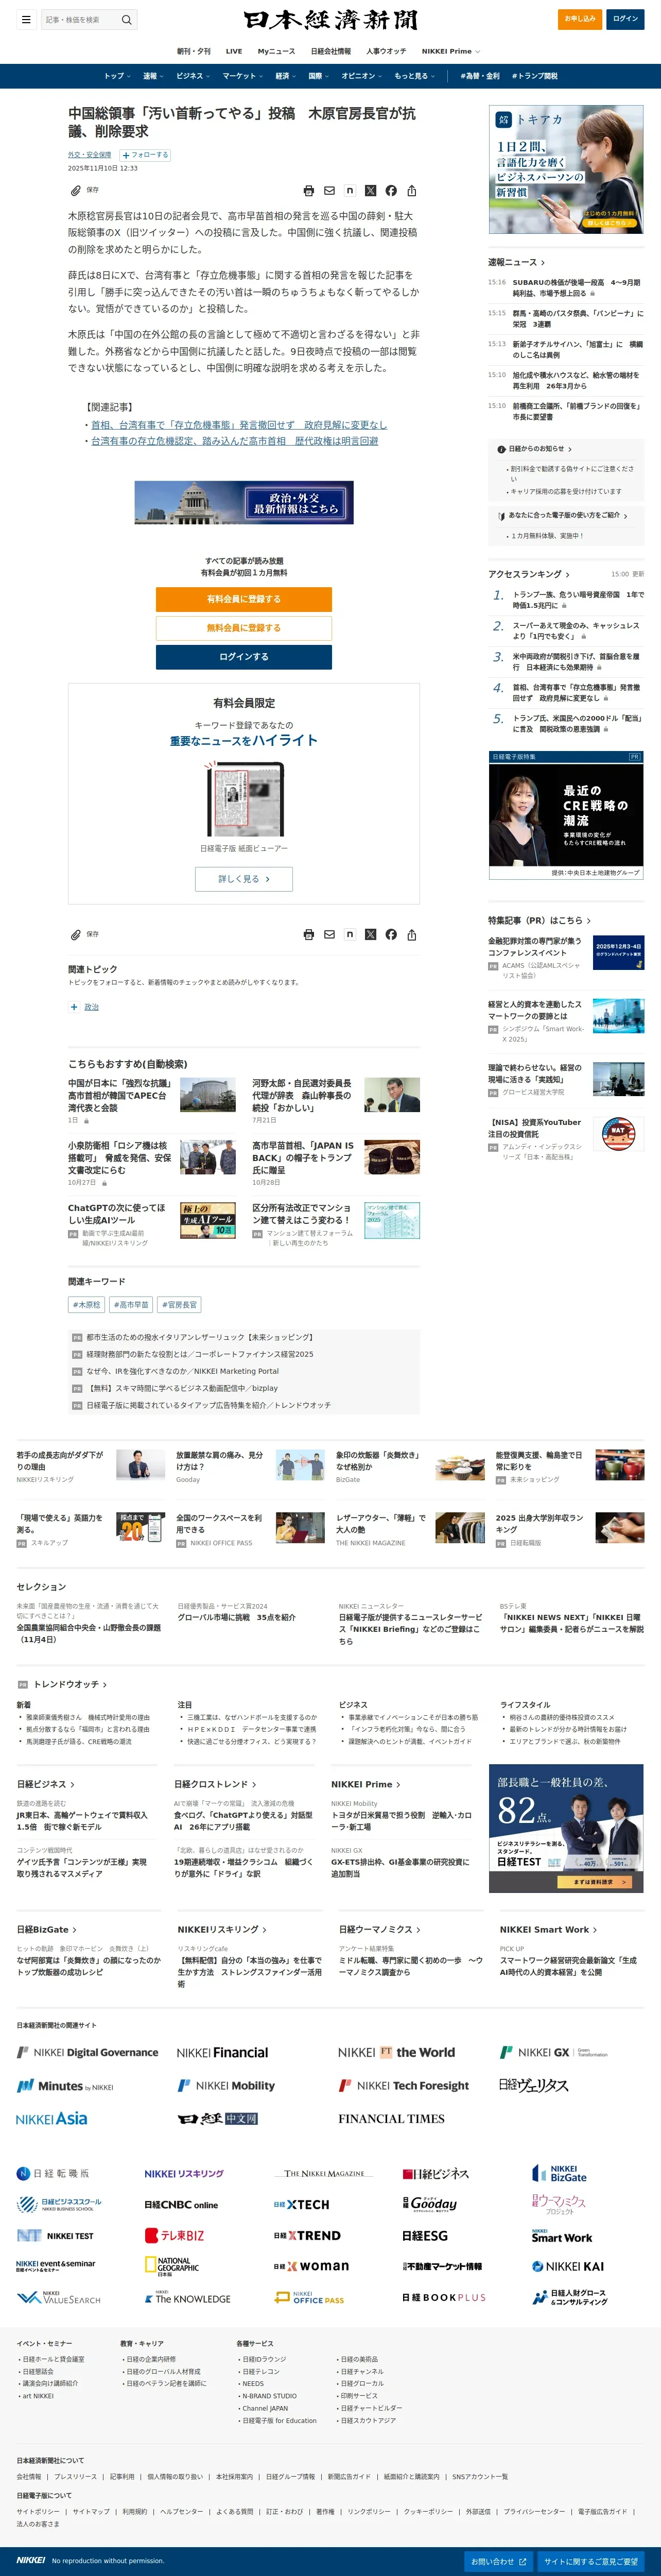This screenshot has height=2576, width=661.
Task: Open the NIKKEI KAI logo link
Action: pyautogui.click(x=567, y=2266)
